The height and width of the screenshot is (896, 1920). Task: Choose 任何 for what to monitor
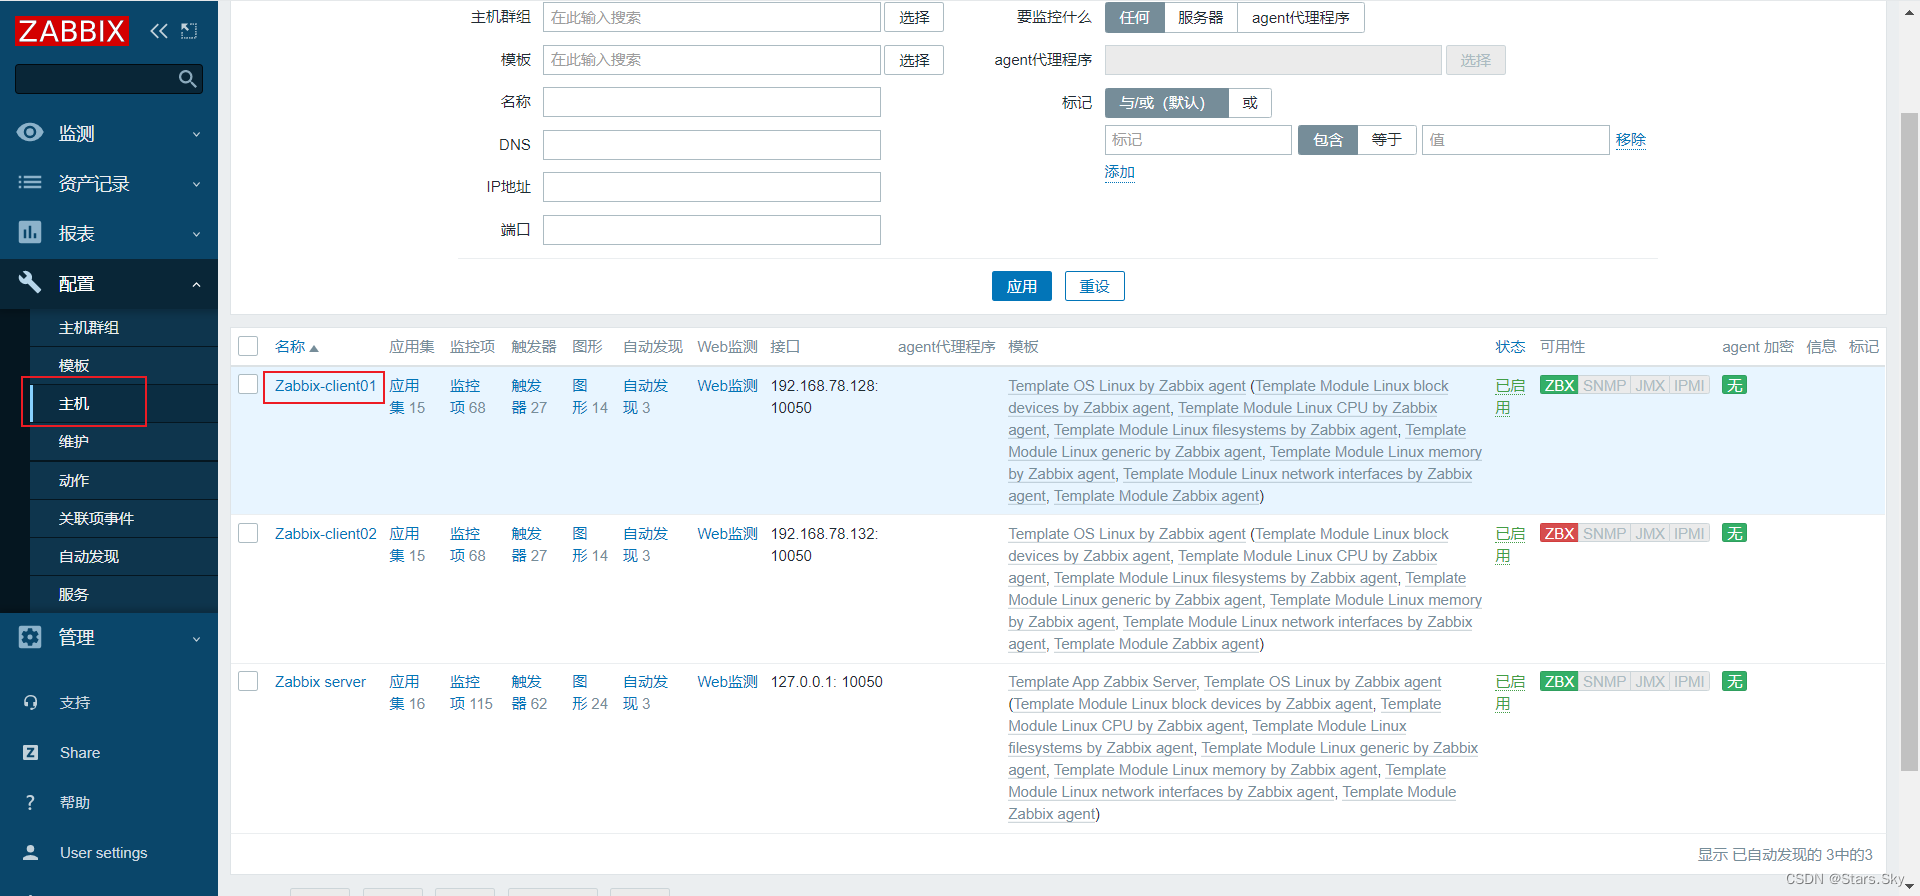pyautogui.click(x=1134, y=17)
